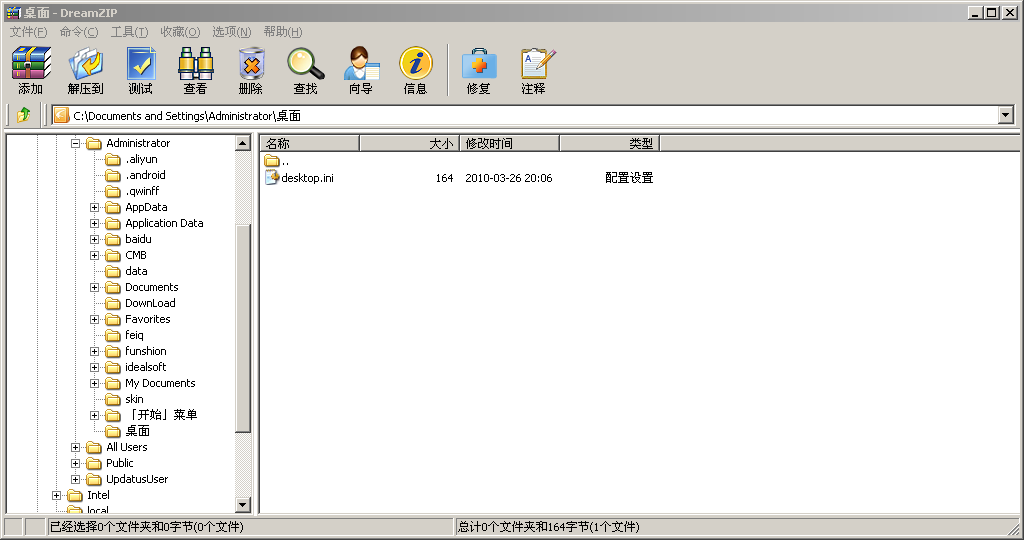This screenshot has width=1024, height=540.
Task: Expand the CMB folder node
Action: point(95,255)
